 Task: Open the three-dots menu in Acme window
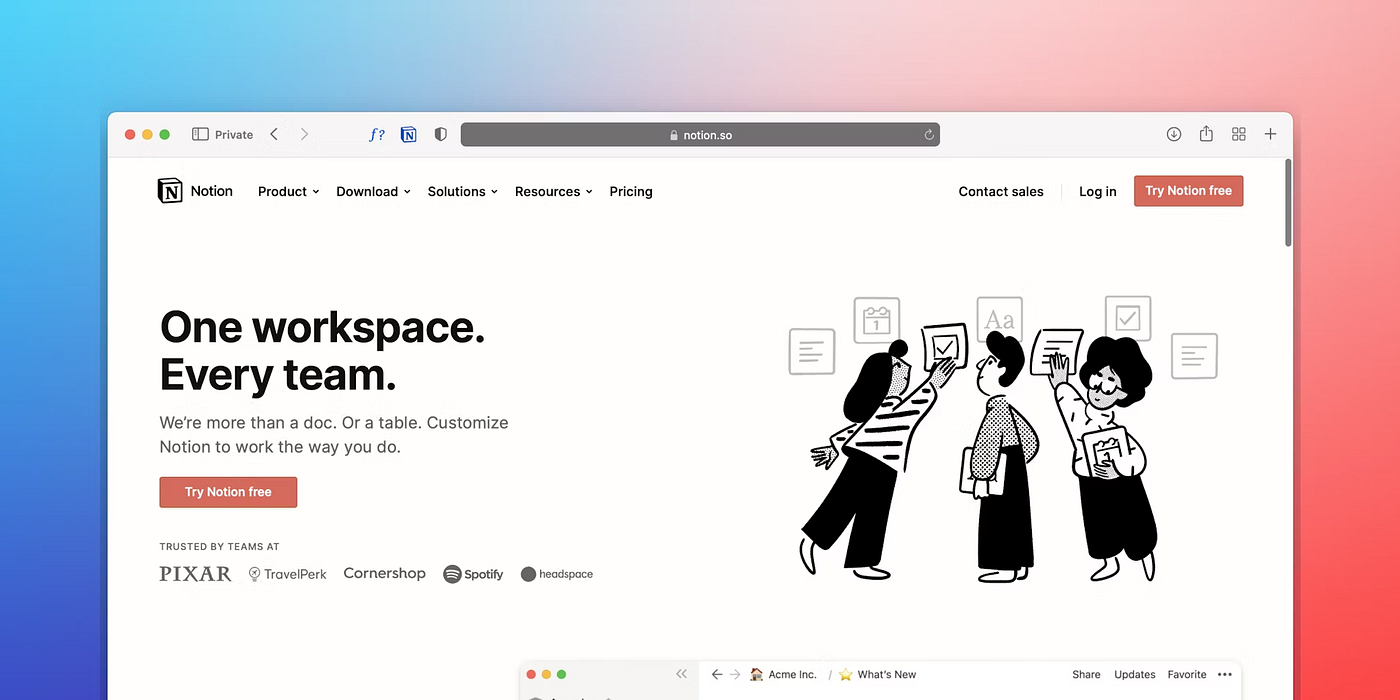pyautogui.click(x=1225, y=675)
